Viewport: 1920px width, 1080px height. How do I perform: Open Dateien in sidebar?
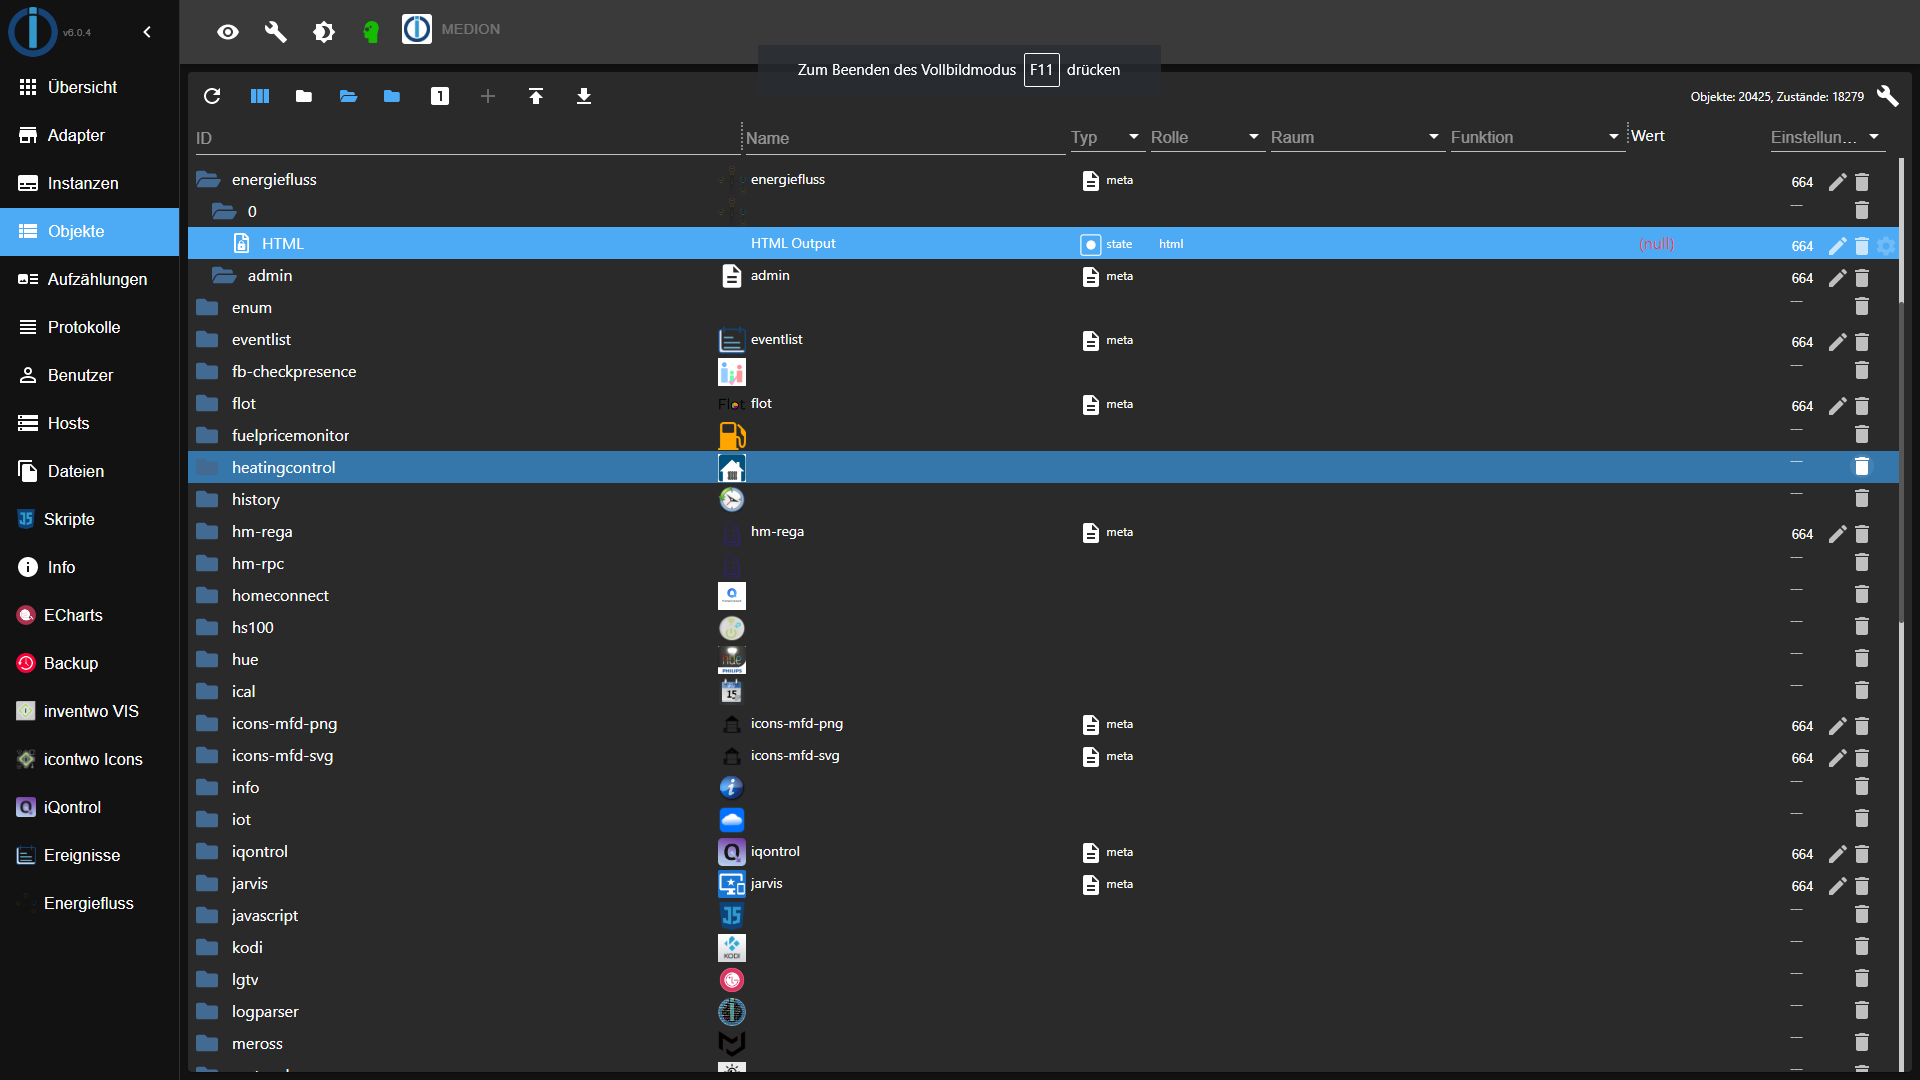point(89,471)
